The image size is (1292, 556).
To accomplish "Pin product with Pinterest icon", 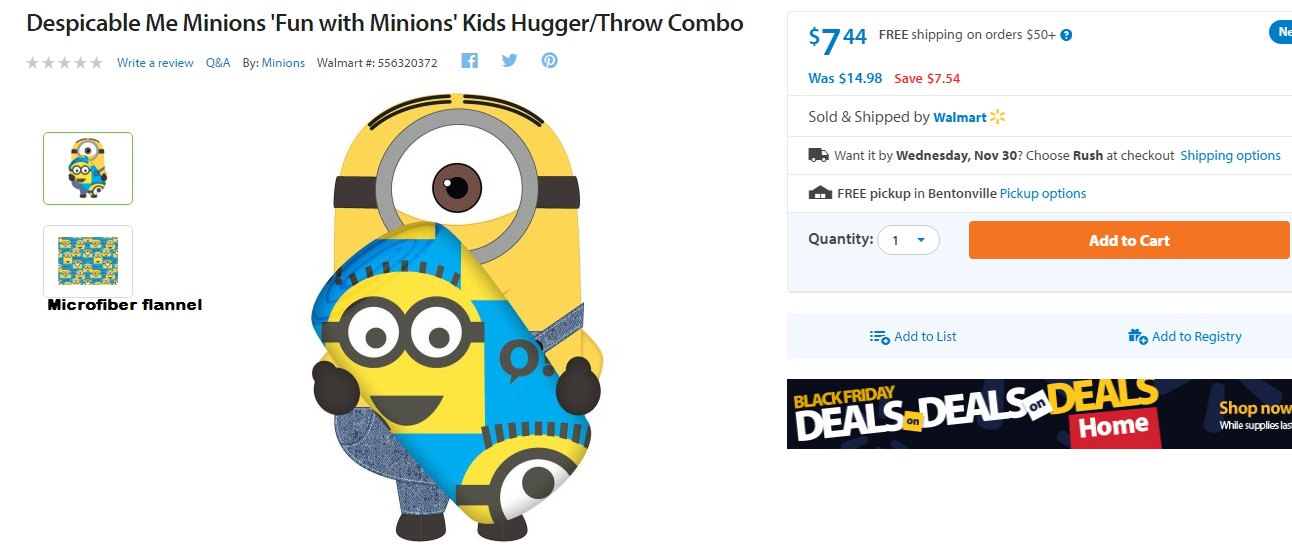I will 549,61.
